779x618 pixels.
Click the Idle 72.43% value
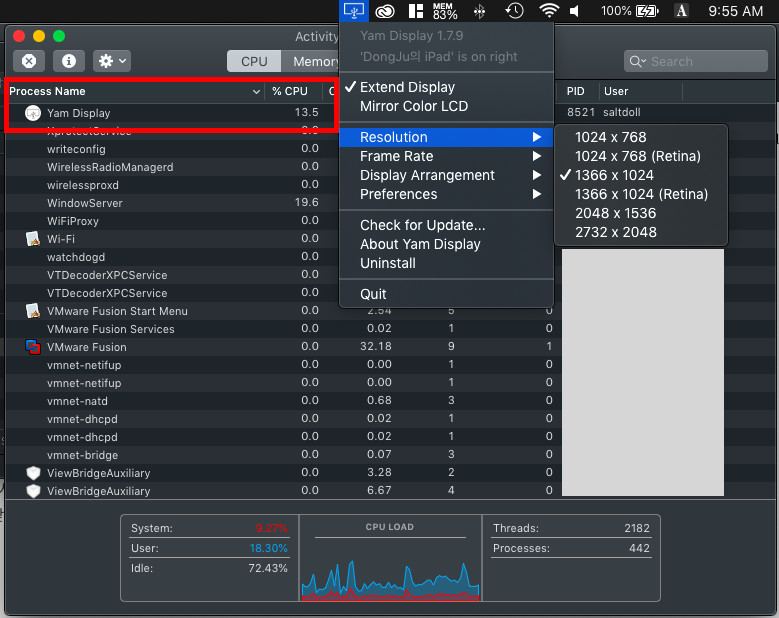coord(268,568)
